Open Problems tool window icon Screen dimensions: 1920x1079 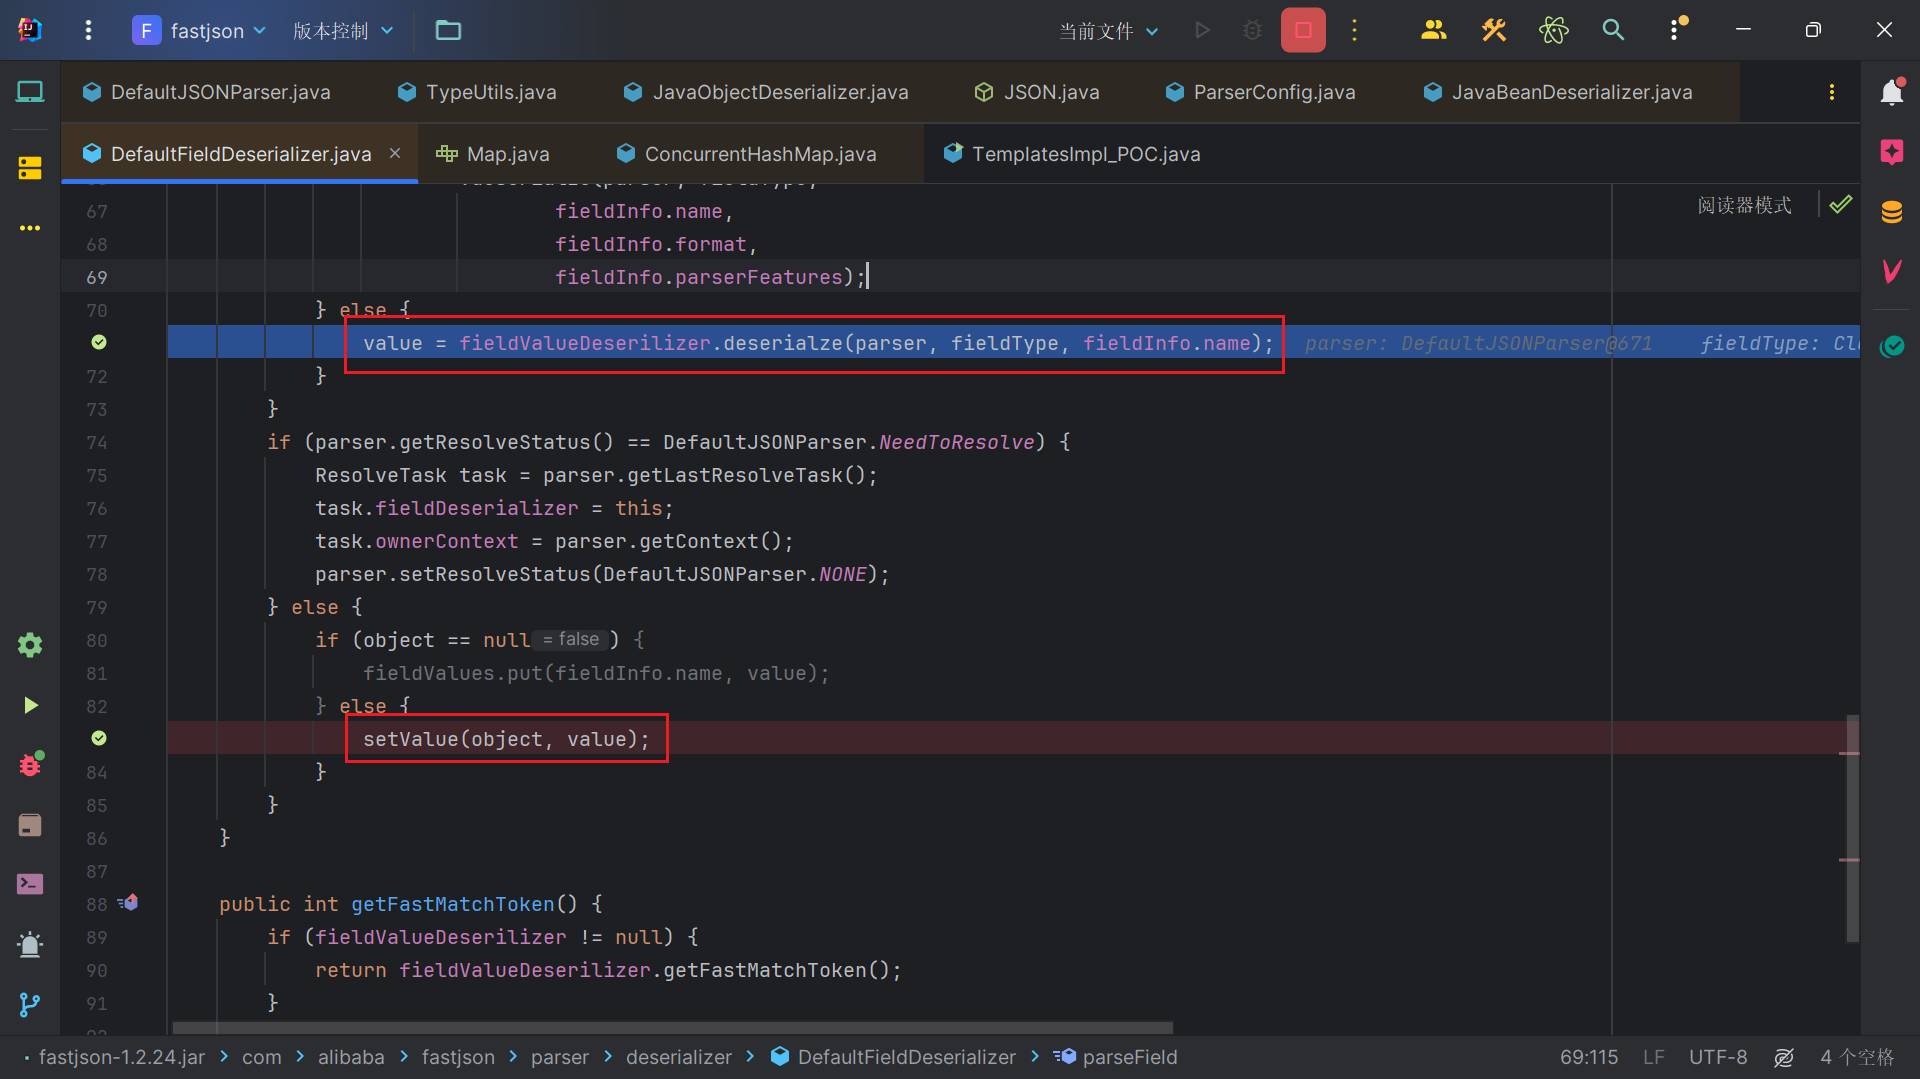(30, 944)
